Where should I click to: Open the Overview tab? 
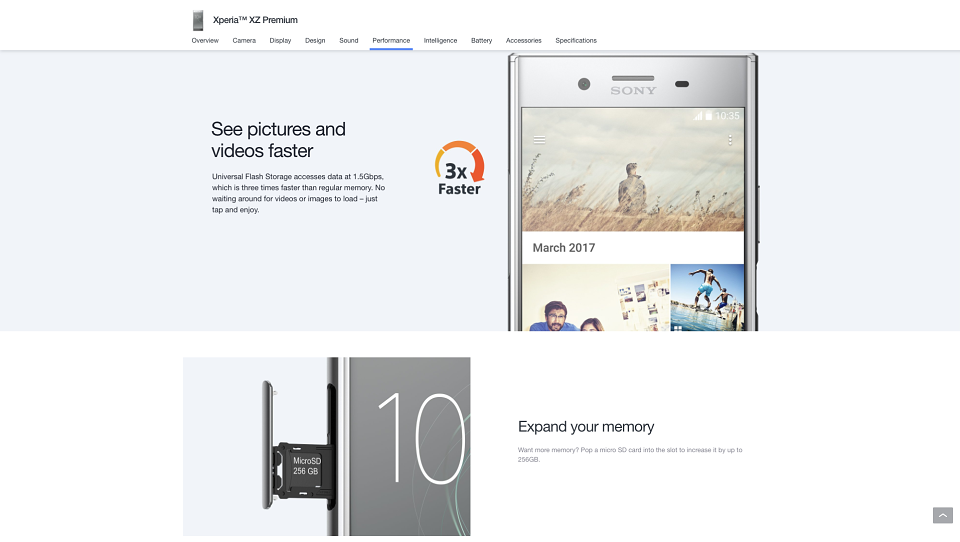click(205, 40)
